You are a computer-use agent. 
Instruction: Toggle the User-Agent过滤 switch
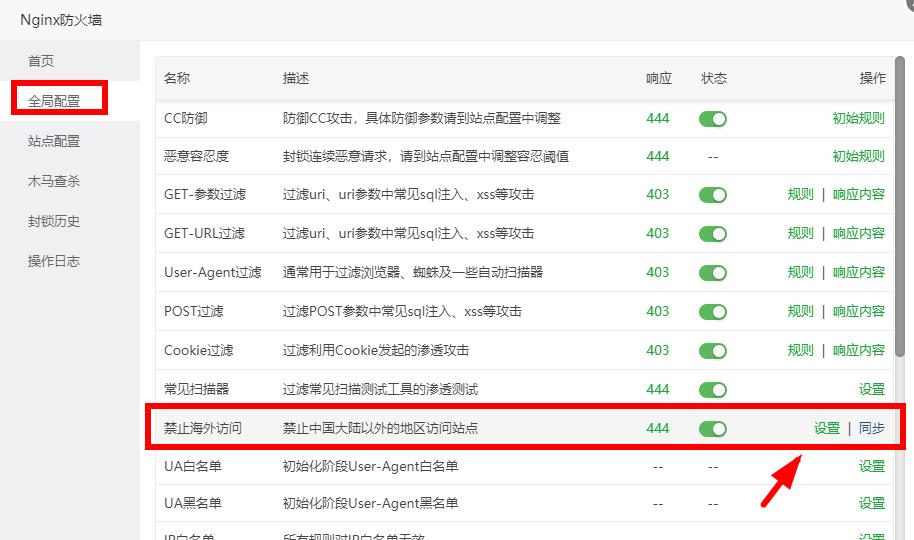click(713, 273)
